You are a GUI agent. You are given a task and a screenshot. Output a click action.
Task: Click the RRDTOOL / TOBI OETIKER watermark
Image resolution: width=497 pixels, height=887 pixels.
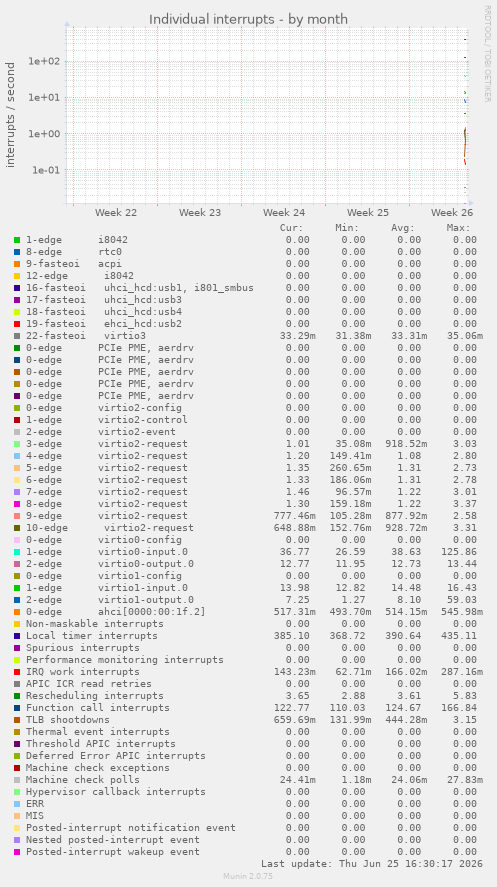(488, 53)
